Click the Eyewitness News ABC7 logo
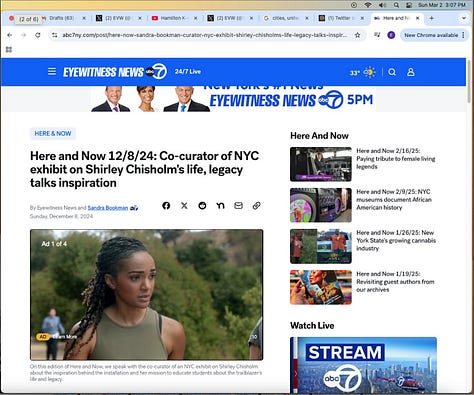Screen dimensions: 474x395 (115, 71)
